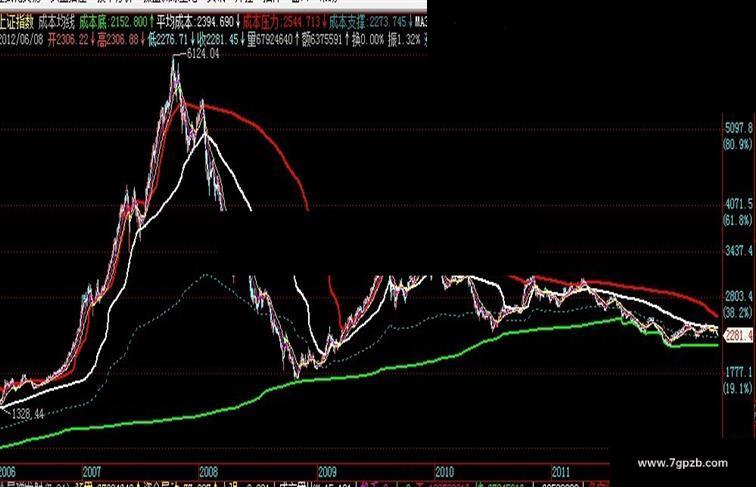Click the 2007 marker on time axis

coord(92,472)
